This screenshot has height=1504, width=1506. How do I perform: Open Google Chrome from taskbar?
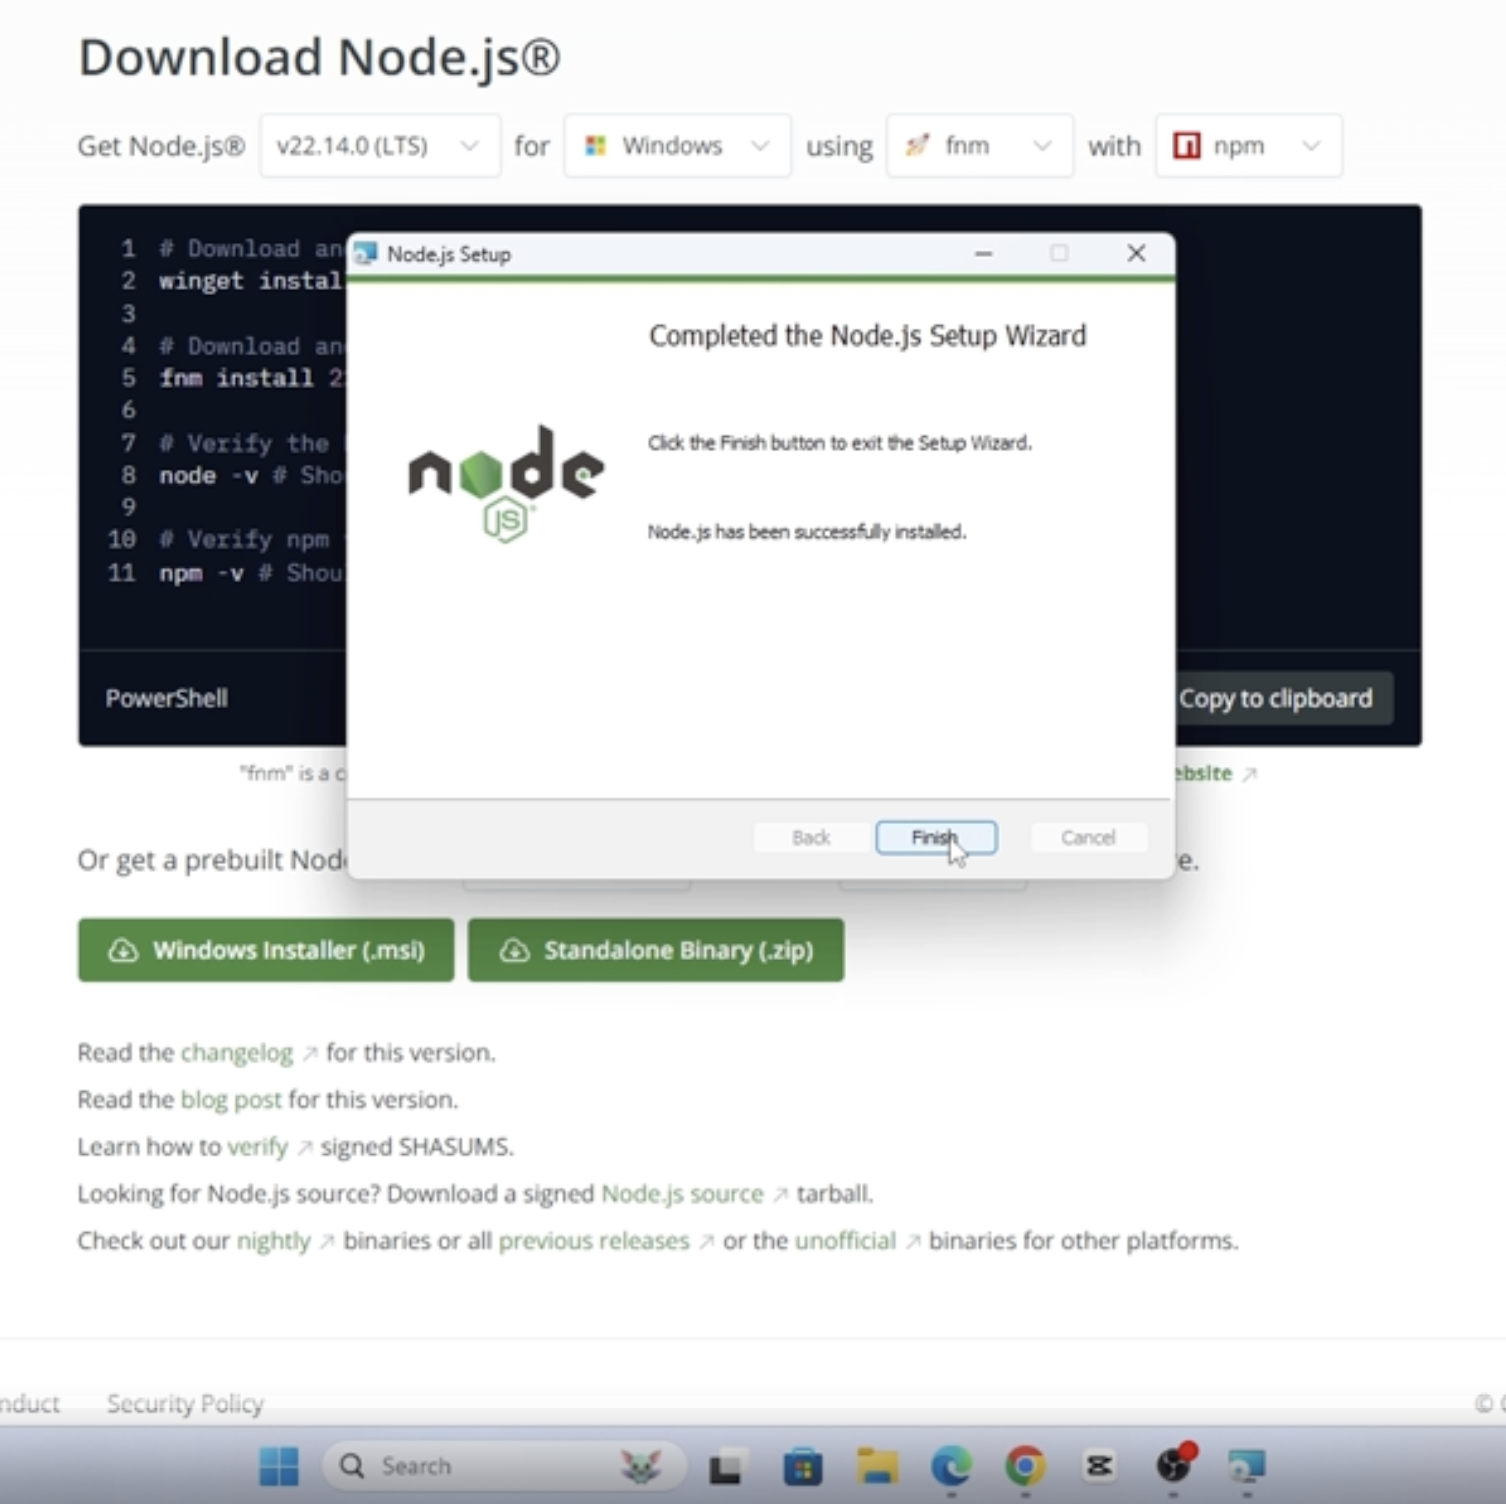pyautogui.click(x=1025, y=1467)
